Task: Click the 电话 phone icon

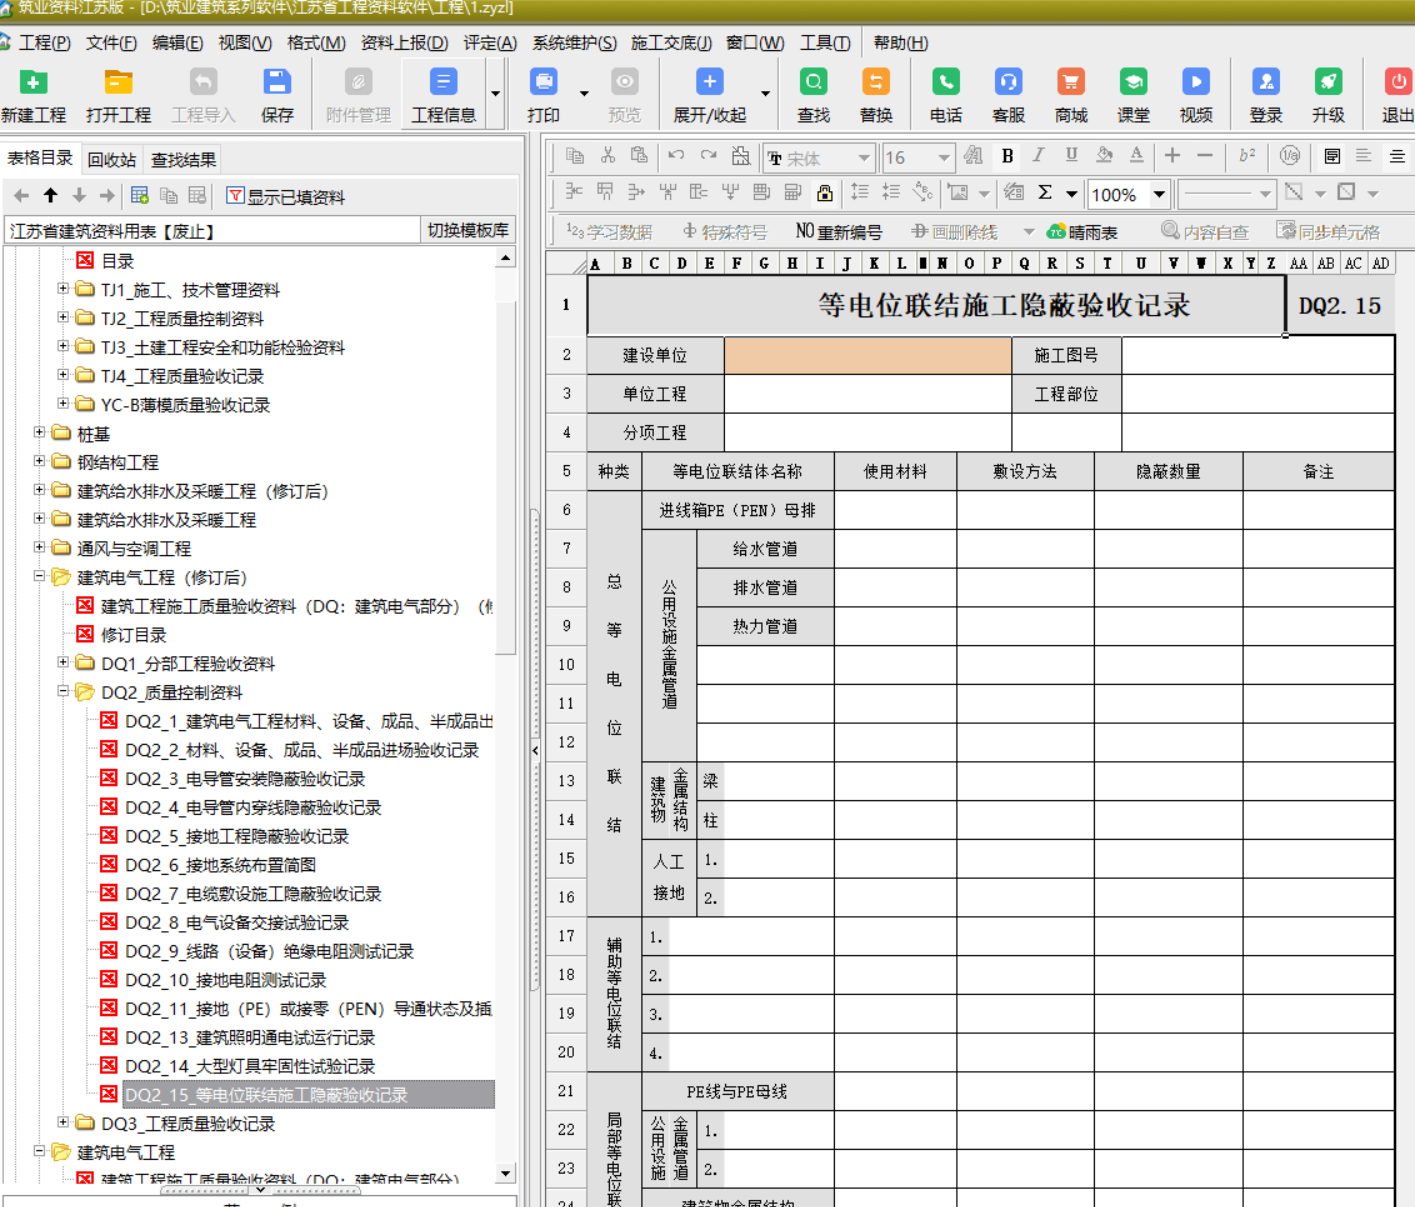Action: tap(946, 96)
